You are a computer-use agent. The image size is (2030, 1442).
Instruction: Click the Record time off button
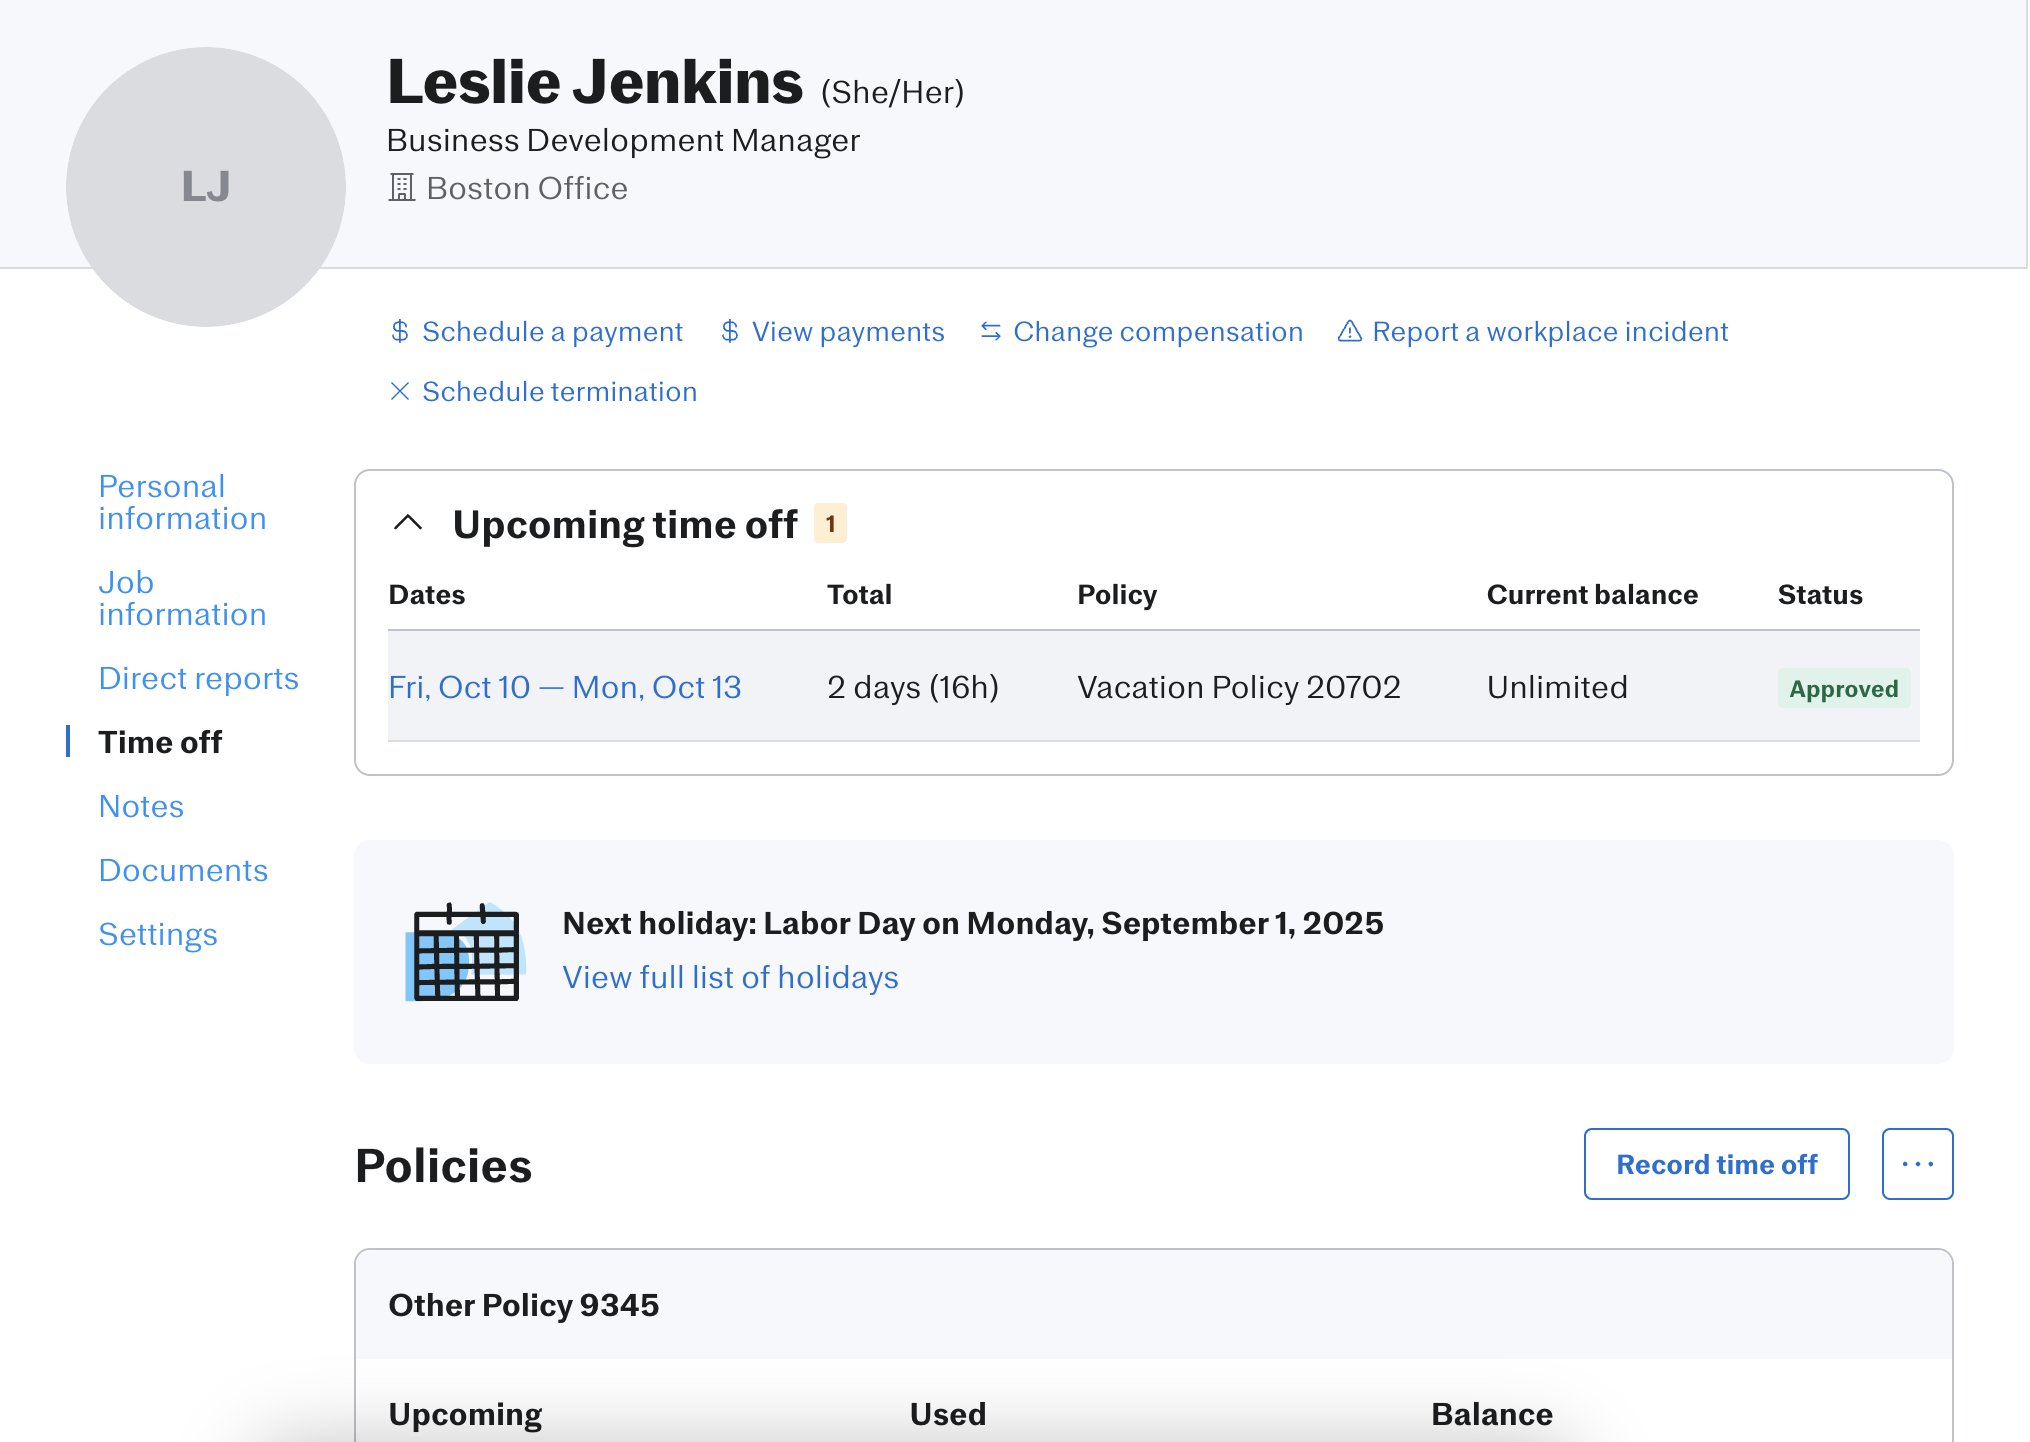click(1716, 1164)
